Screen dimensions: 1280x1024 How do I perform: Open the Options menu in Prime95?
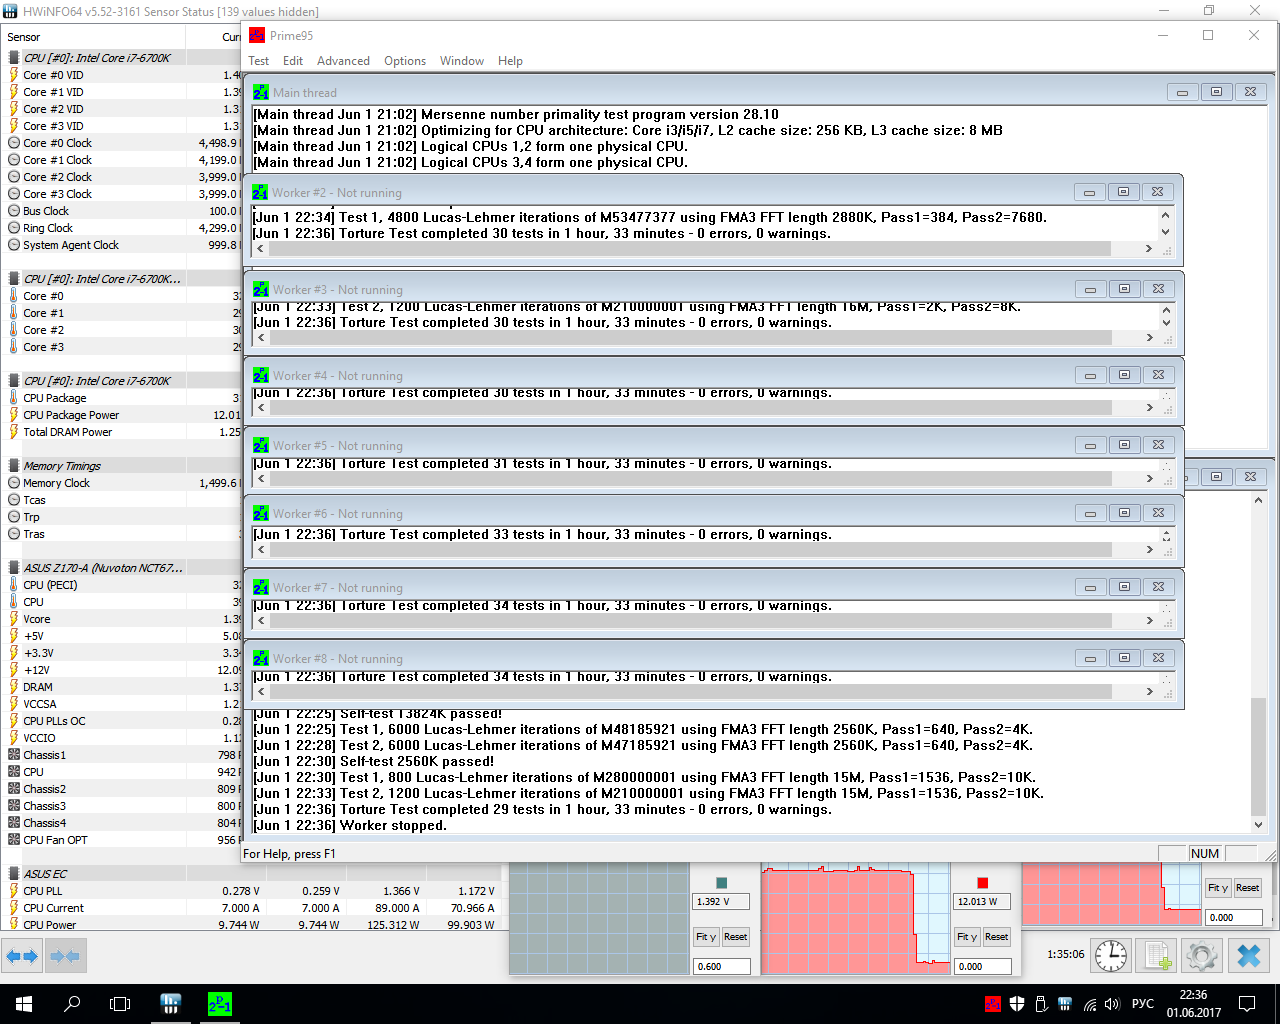click(405, 61)
